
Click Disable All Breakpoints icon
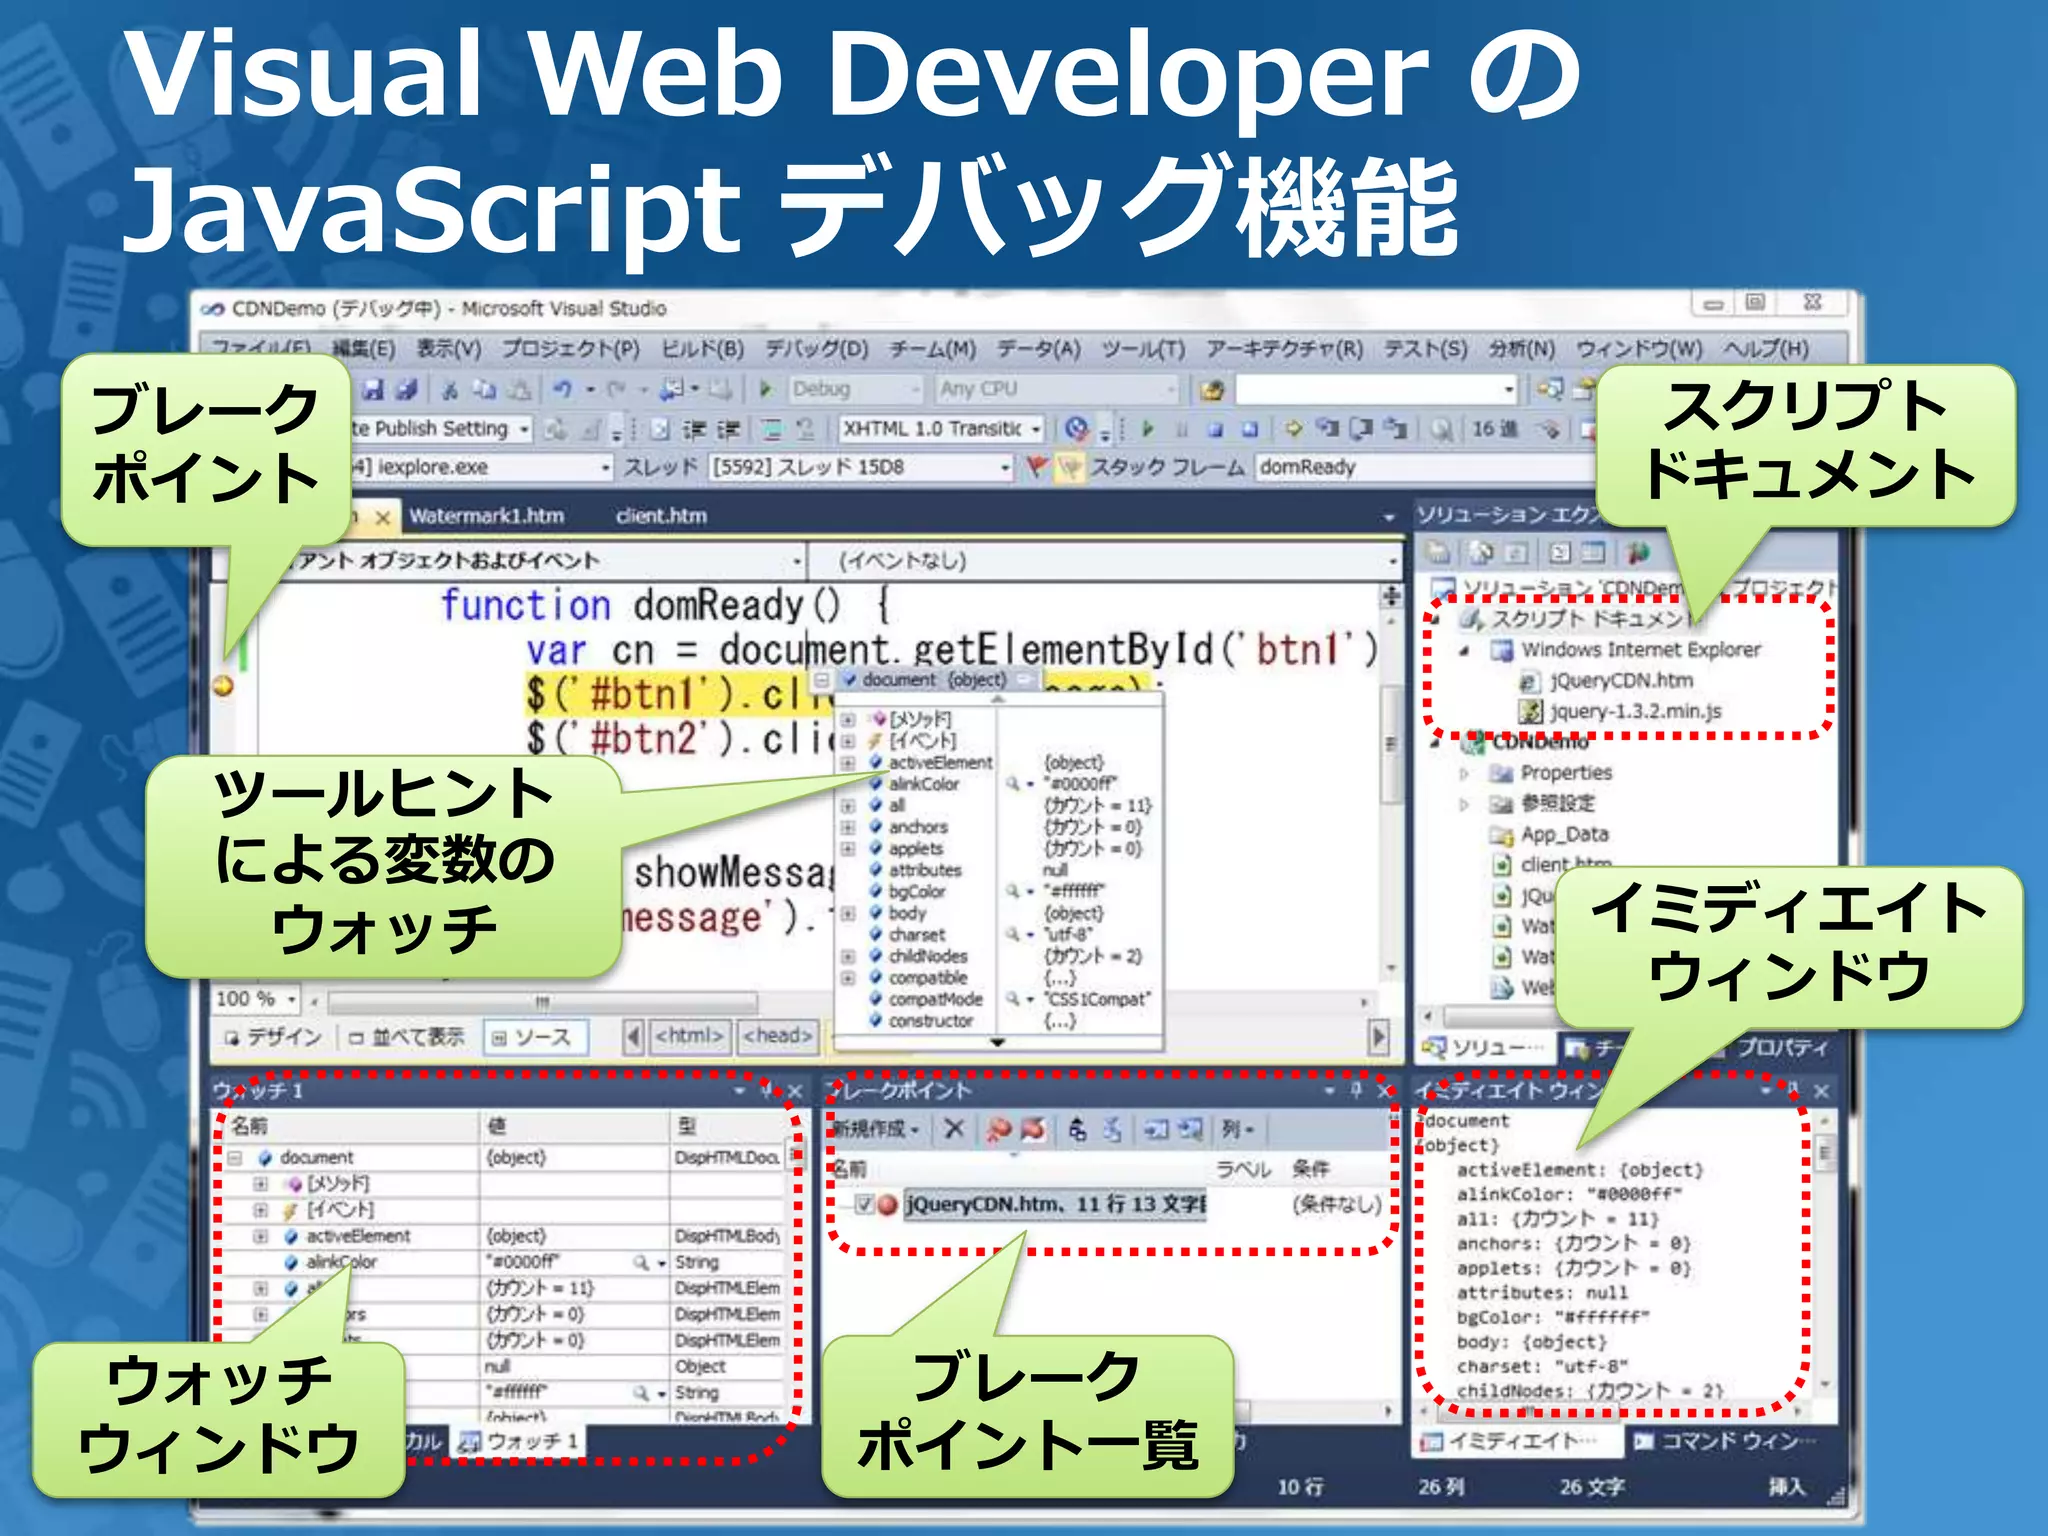[x=1033, y=1129]
